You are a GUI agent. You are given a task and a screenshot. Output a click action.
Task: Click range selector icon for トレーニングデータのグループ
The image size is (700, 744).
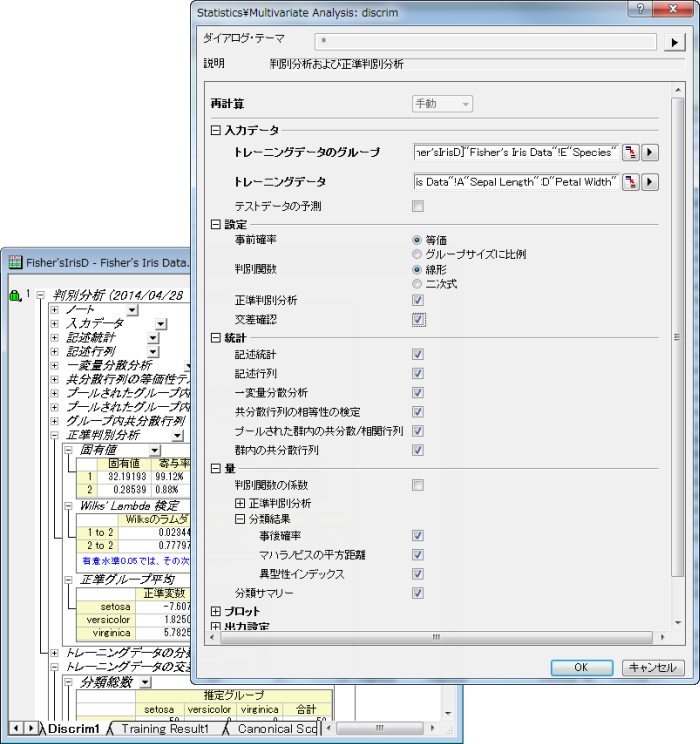(631, 152)
